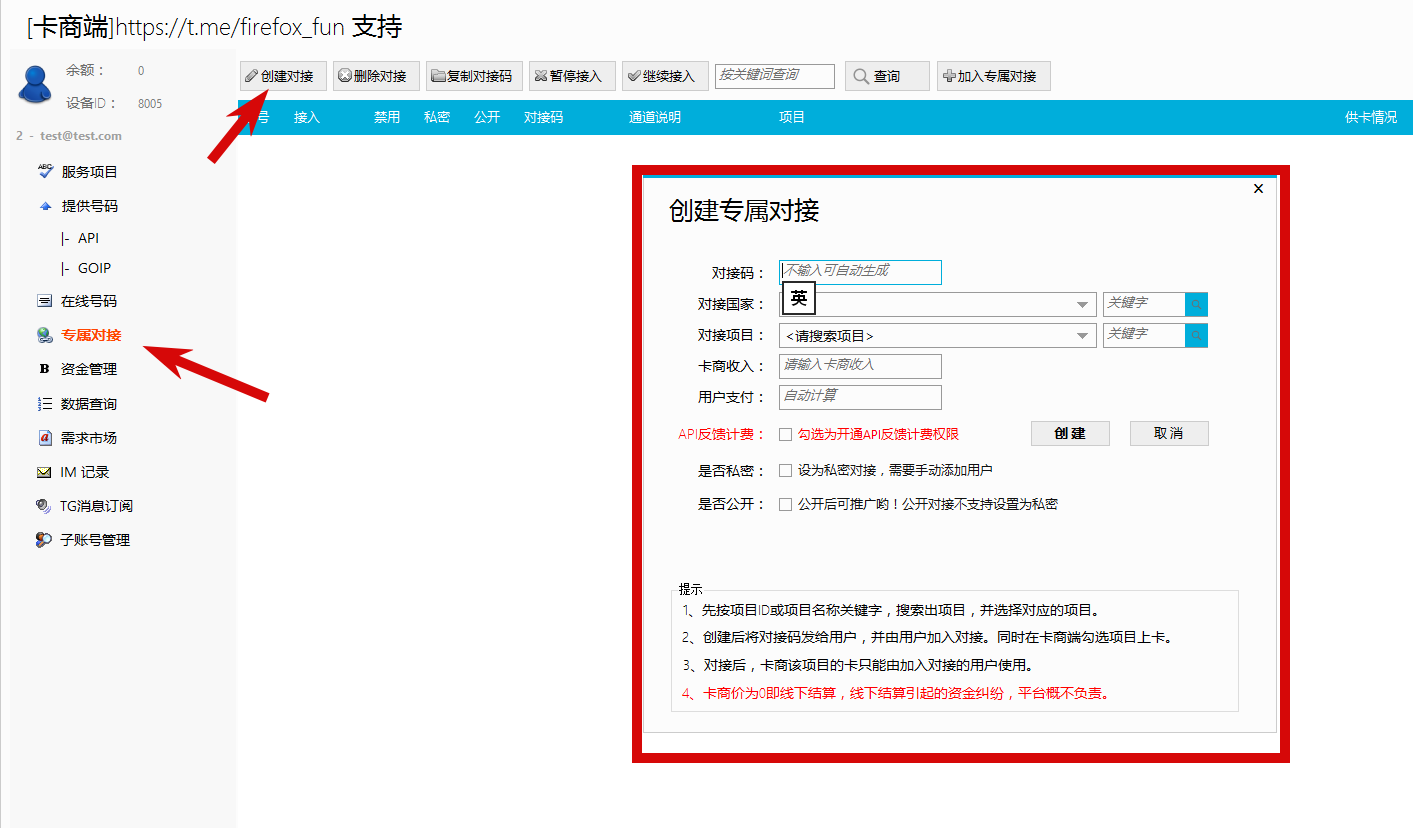Viewport: 1413px width, 828px height.
Task: Click the 查询 search button
Action: click(887, 76)
